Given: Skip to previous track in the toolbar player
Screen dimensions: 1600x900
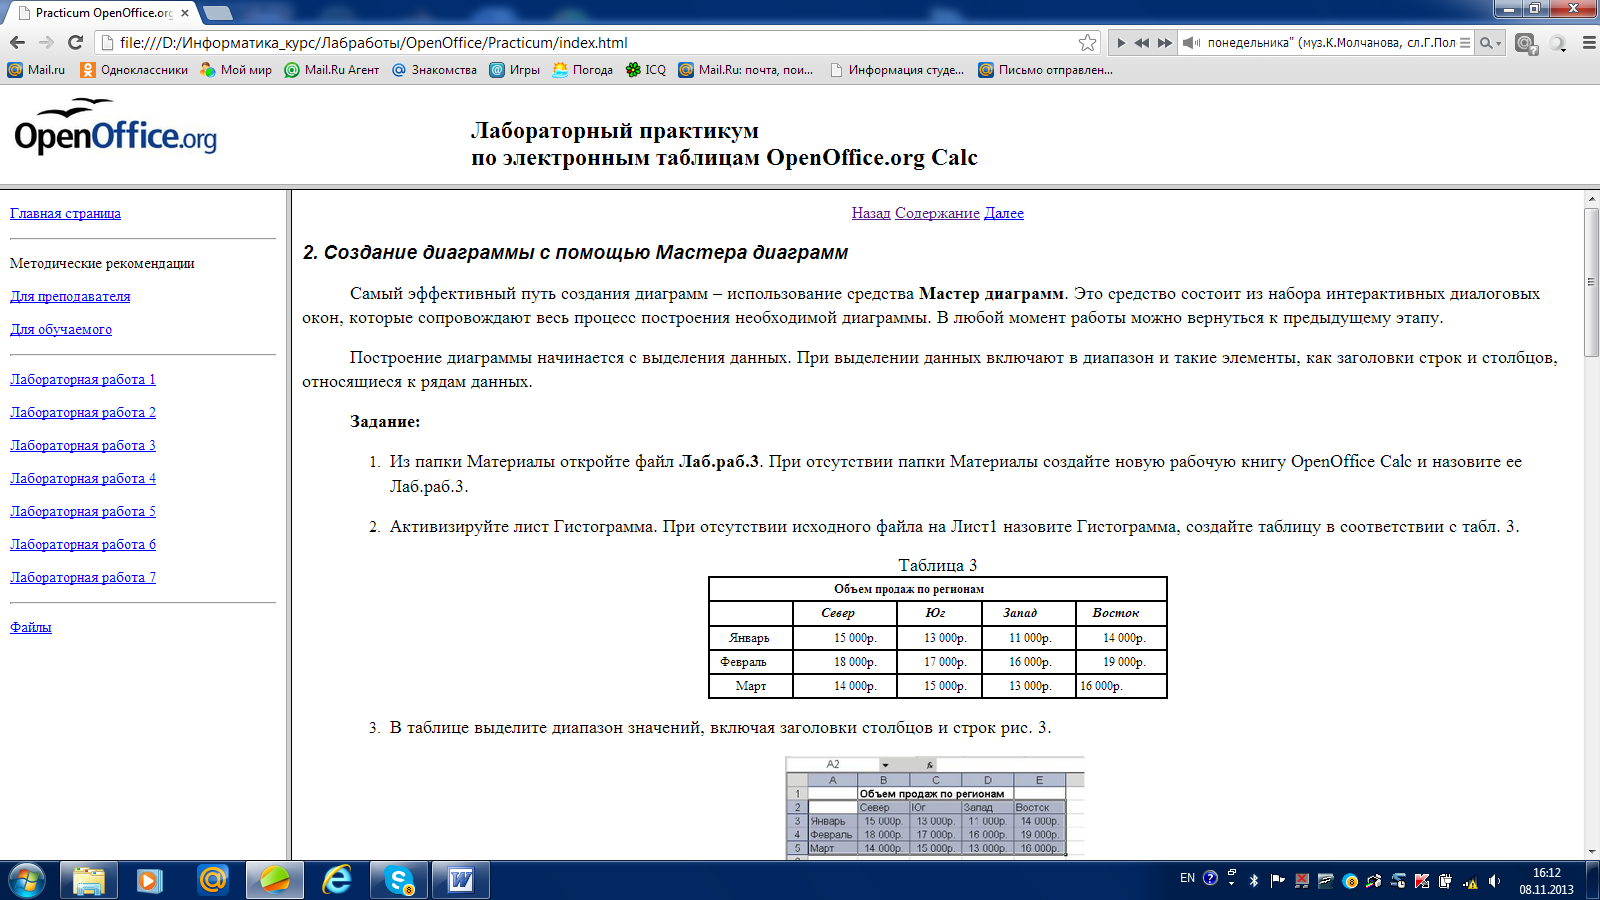Looking at the screenshot, I should click(1142, 43).
